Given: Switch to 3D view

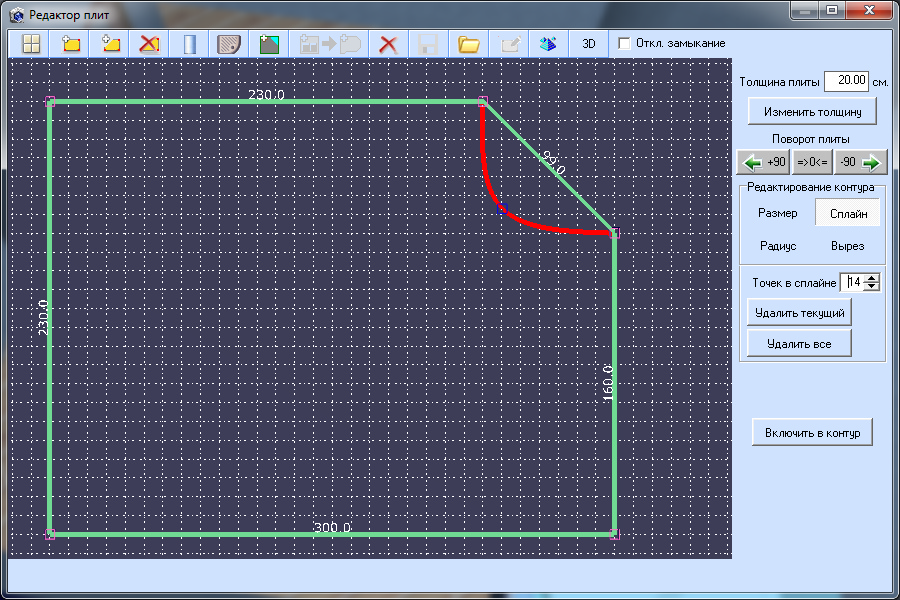Looking at the screenshot, I should coord(589,44).
